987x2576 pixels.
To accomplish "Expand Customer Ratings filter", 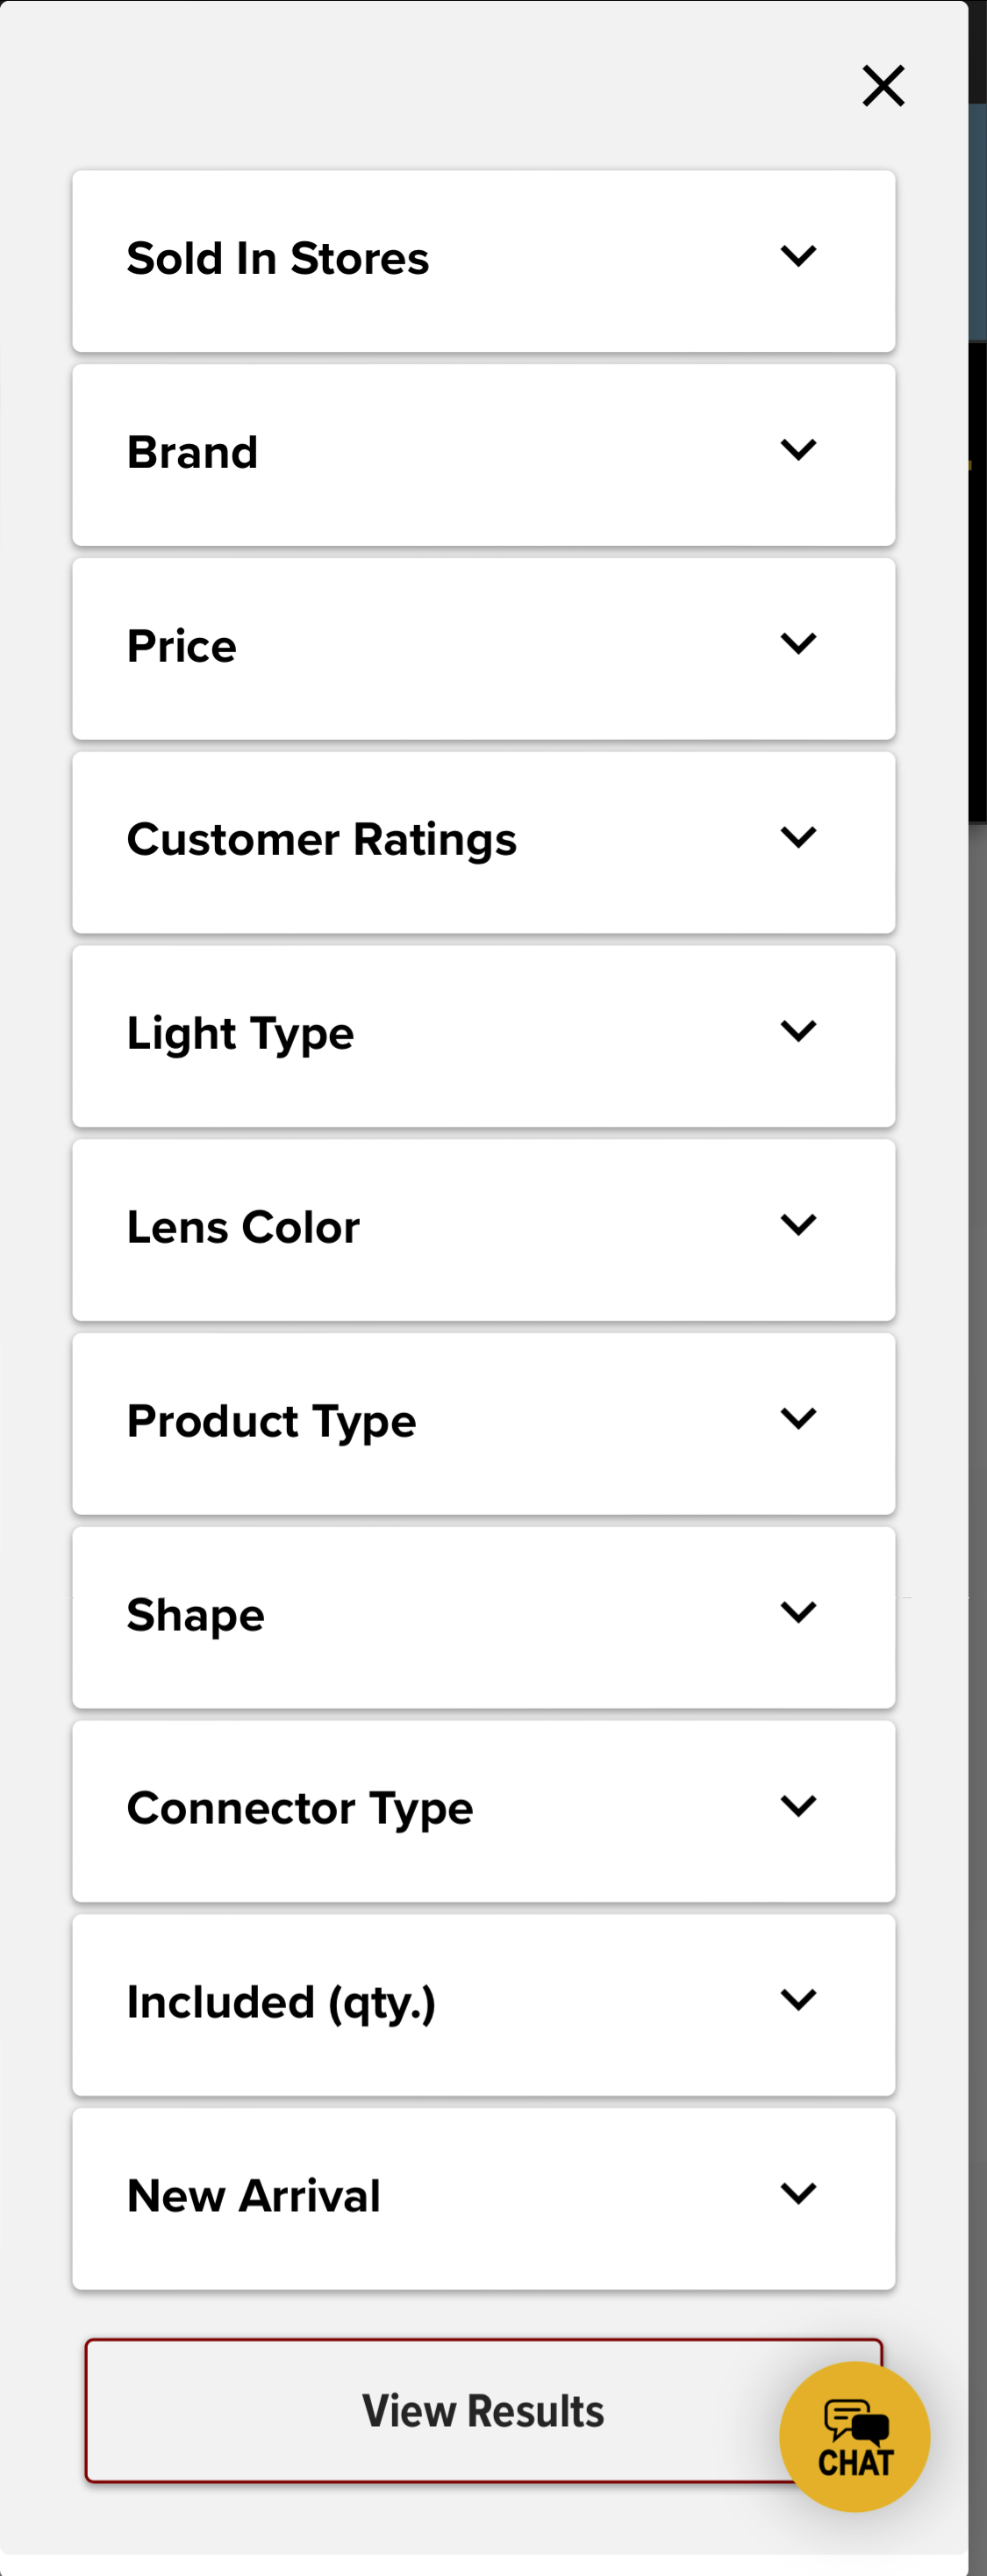I will coord(484,840).
